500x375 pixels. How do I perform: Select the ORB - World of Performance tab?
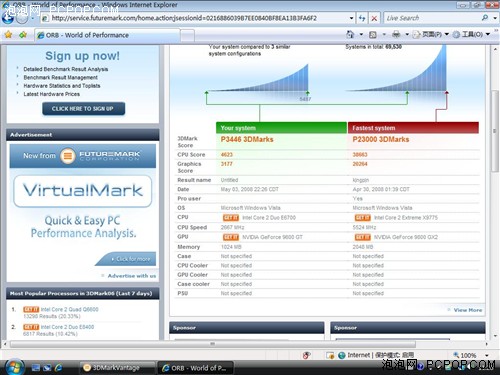tap(107, 35)
